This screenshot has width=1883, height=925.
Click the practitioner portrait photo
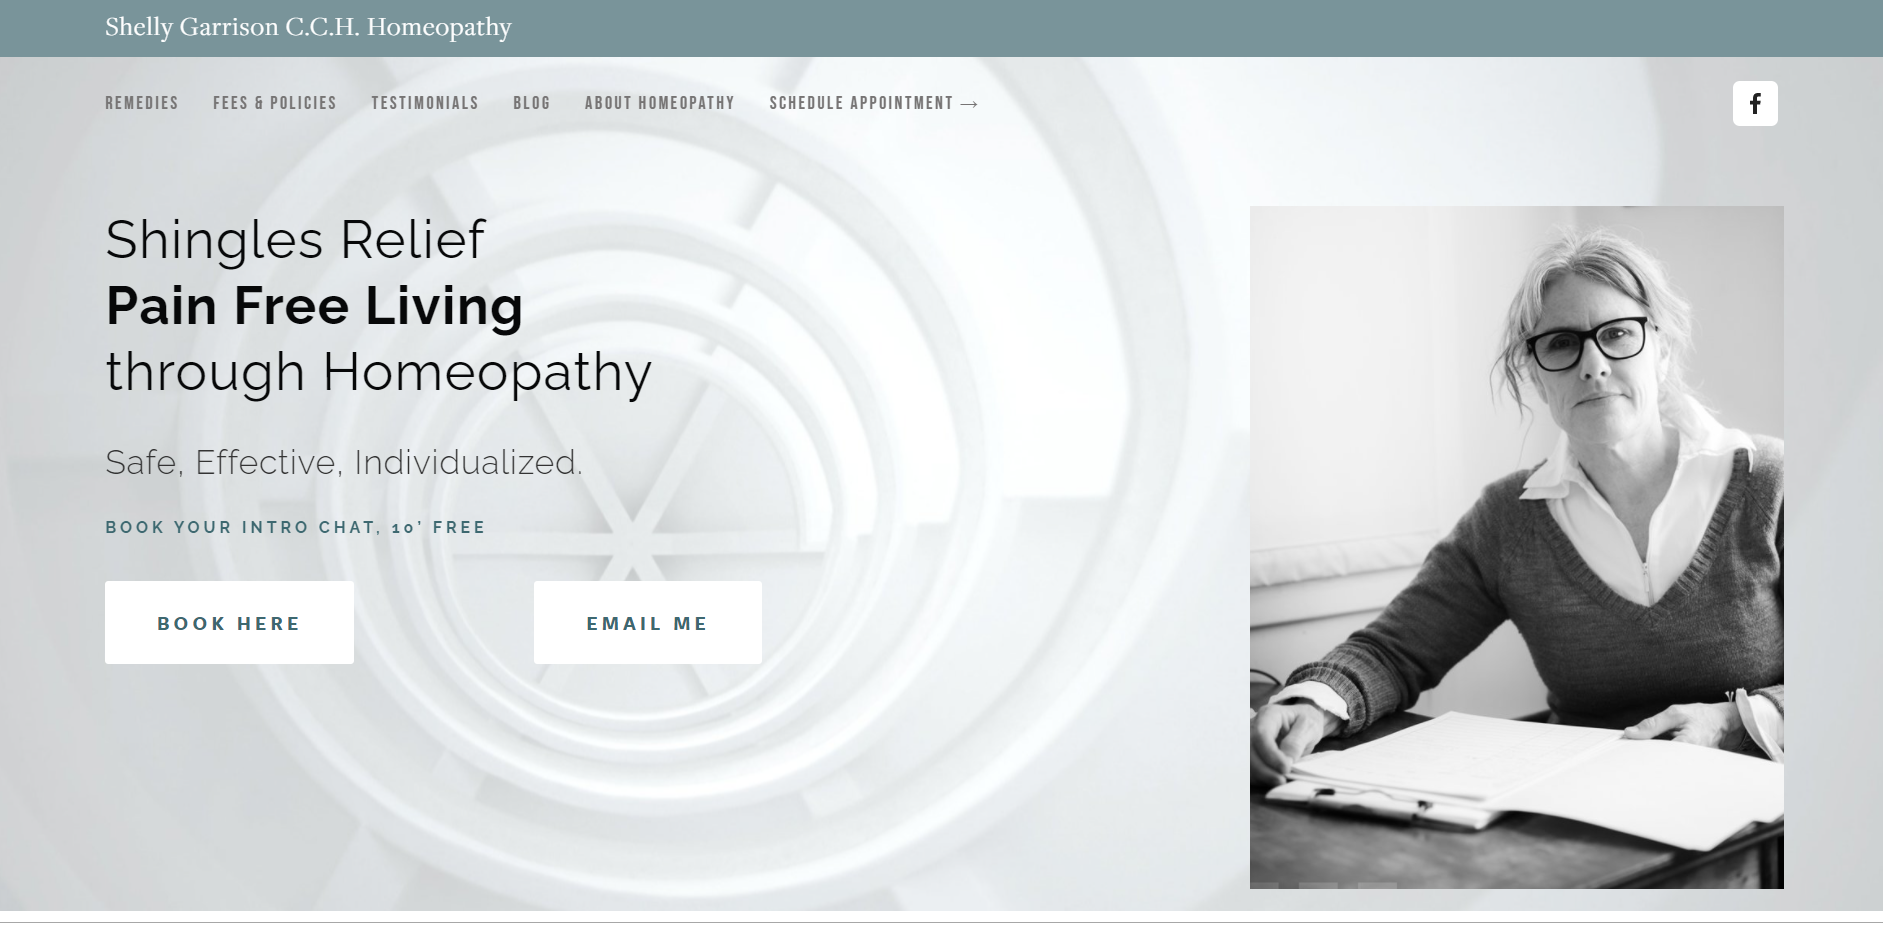pos(1517,547)
